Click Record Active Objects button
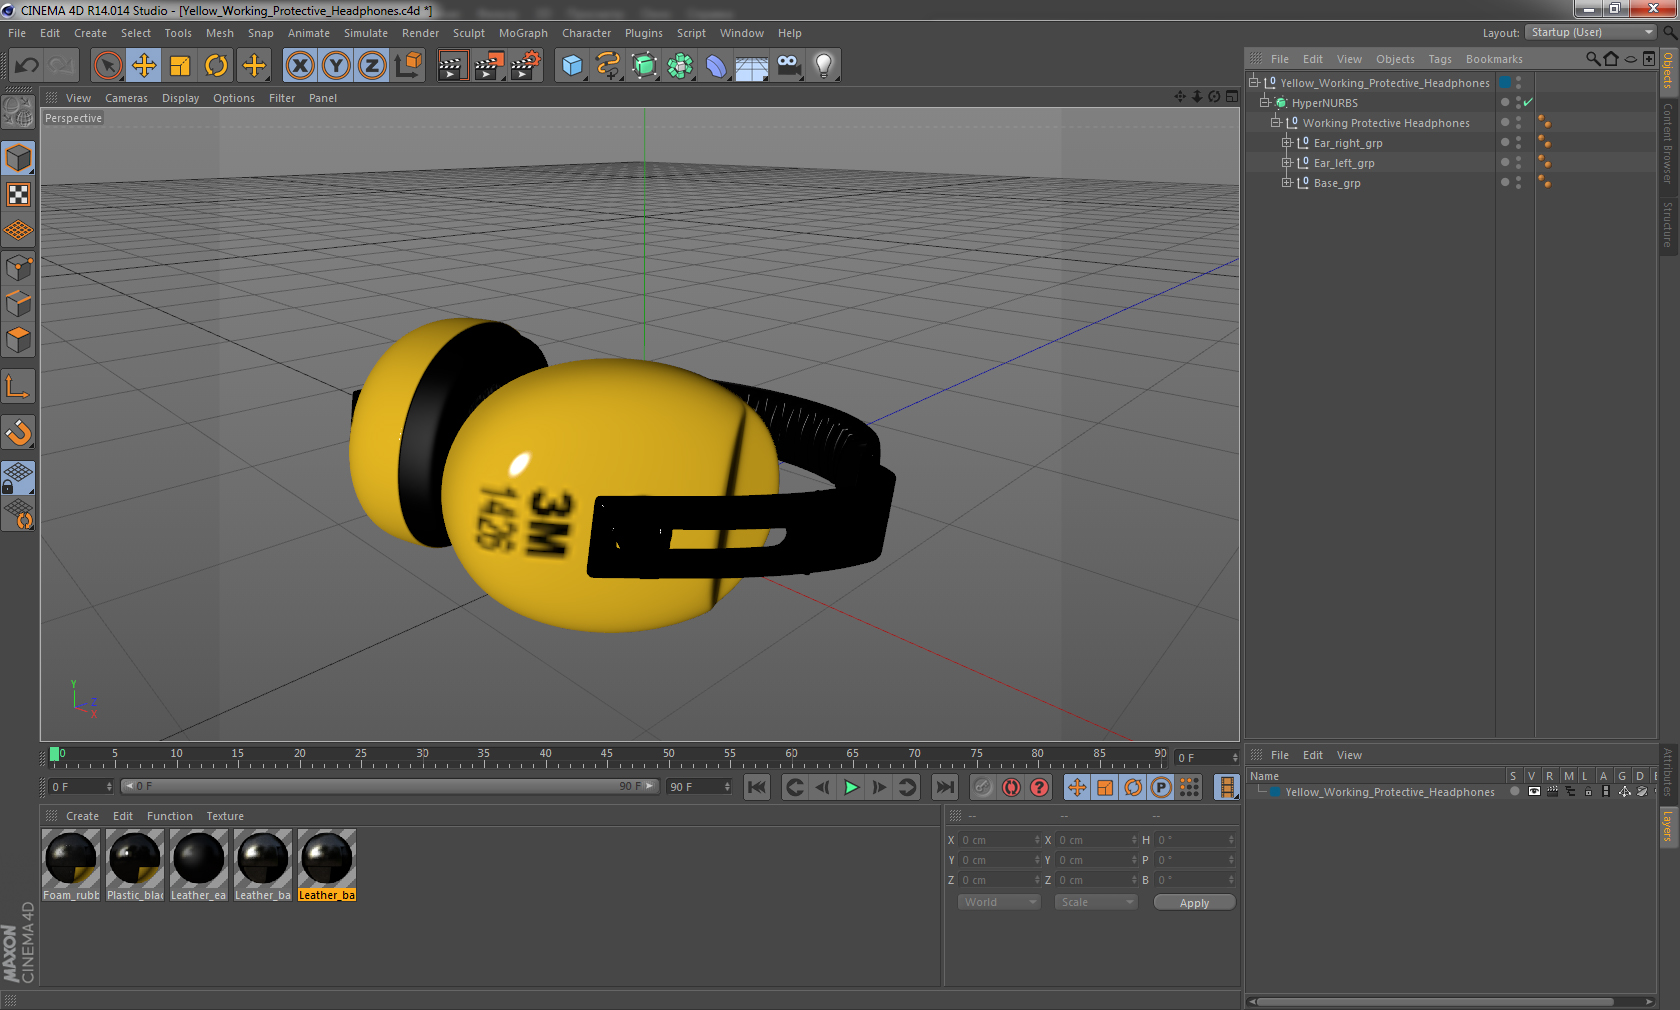Viewport: 1680px width, 1010px height. (x=983, y=787)
